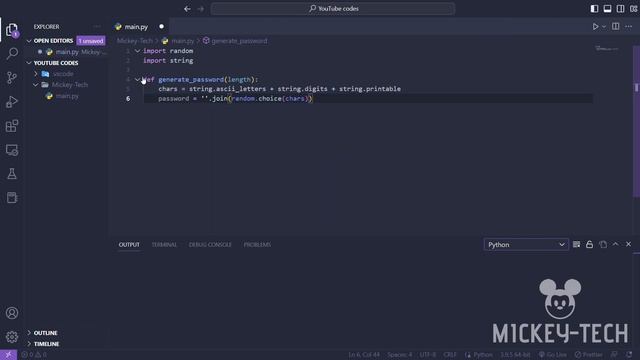Open Explorer views and more actions ellipsis
This screenshot has height=360, width=640.
click(x=97, y=27)
